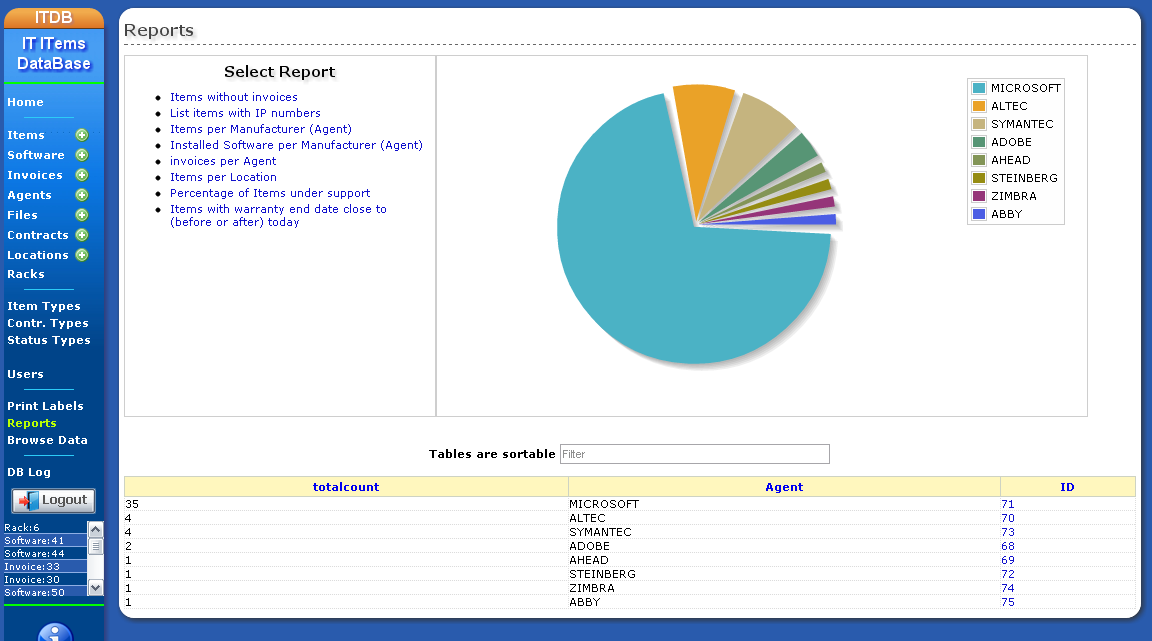Click history list scroll up arrow
The image size is (1152, 641).
coord(96,529)
